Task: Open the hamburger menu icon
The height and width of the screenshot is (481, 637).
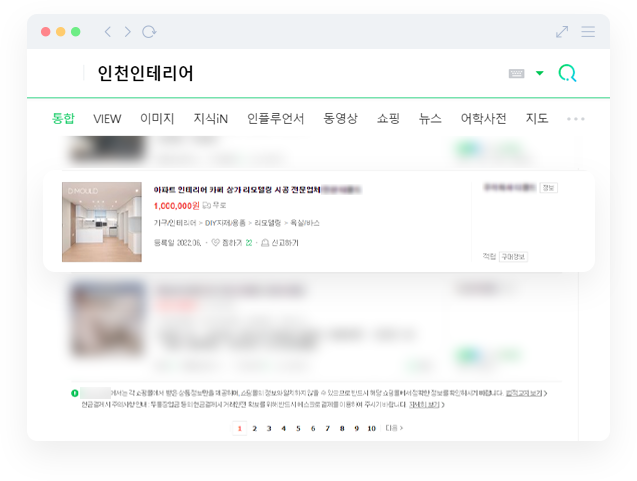Action: pos(588,32)
